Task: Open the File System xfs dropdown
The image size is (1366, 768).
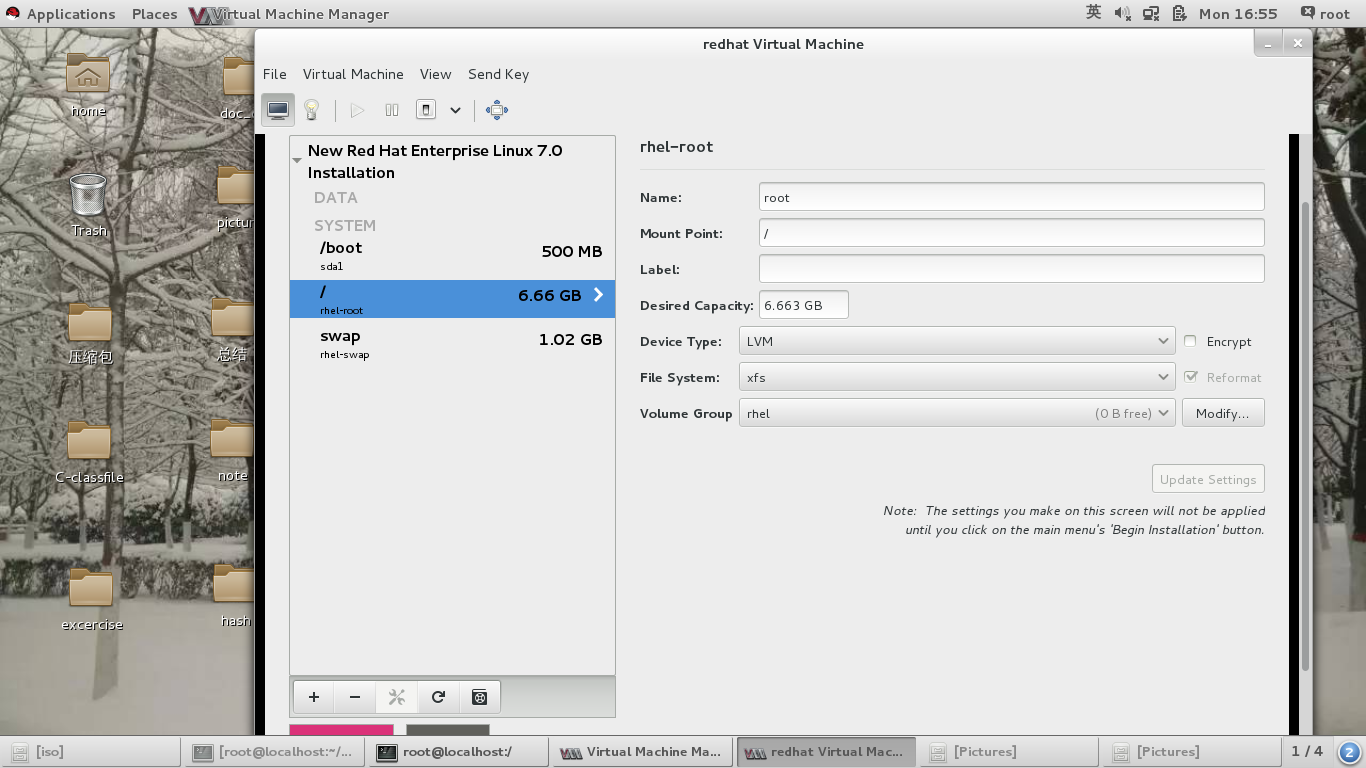Action: tap(956, 377)
